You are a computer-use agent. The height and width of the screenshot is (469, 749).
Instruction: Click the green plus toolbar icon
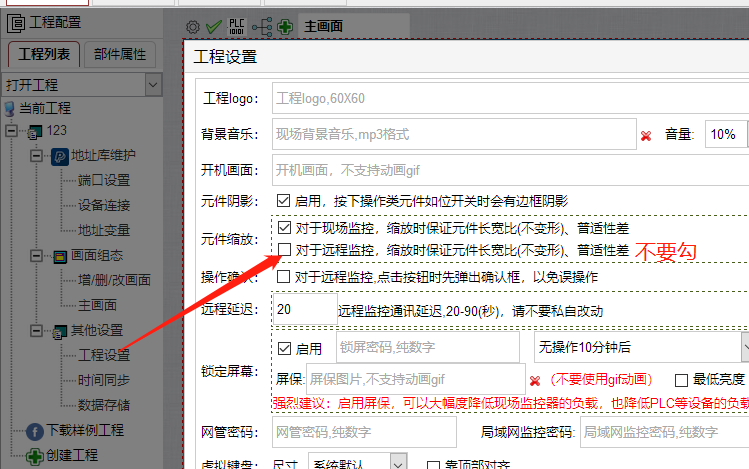(286, 27)
